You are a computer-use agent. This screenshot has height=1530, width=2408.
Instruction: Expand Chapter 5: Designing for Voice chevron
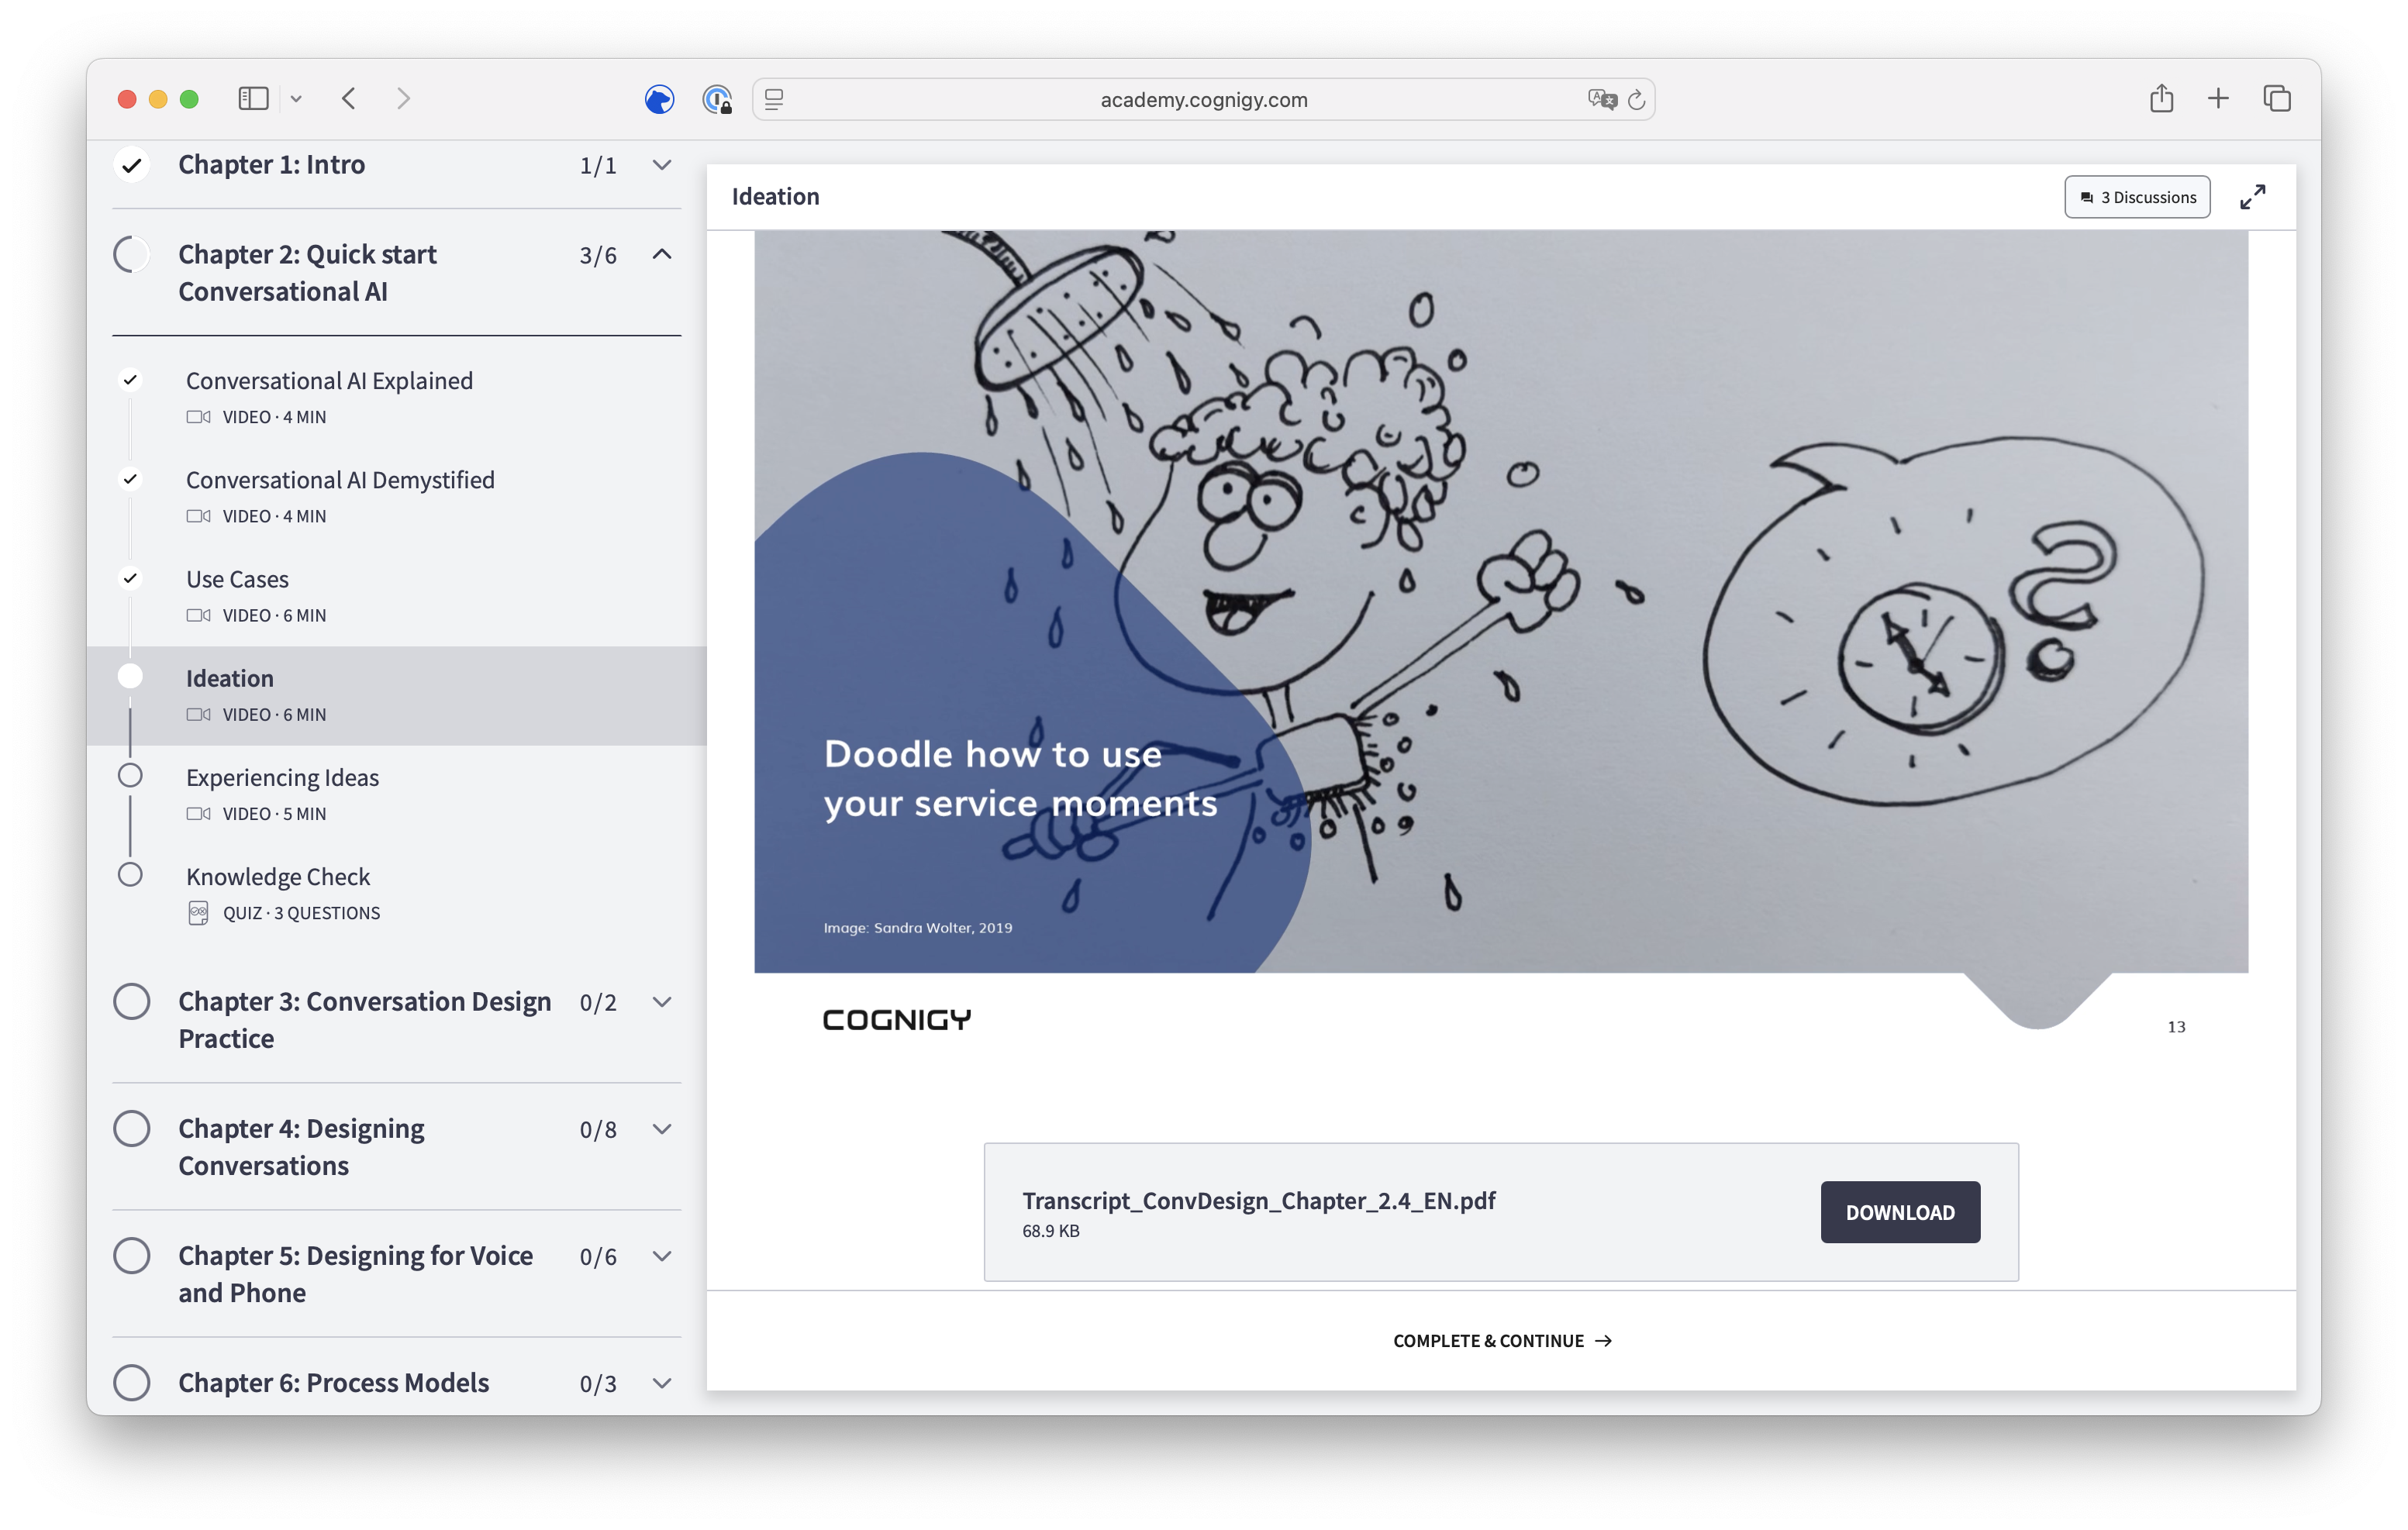(661, 1256)
